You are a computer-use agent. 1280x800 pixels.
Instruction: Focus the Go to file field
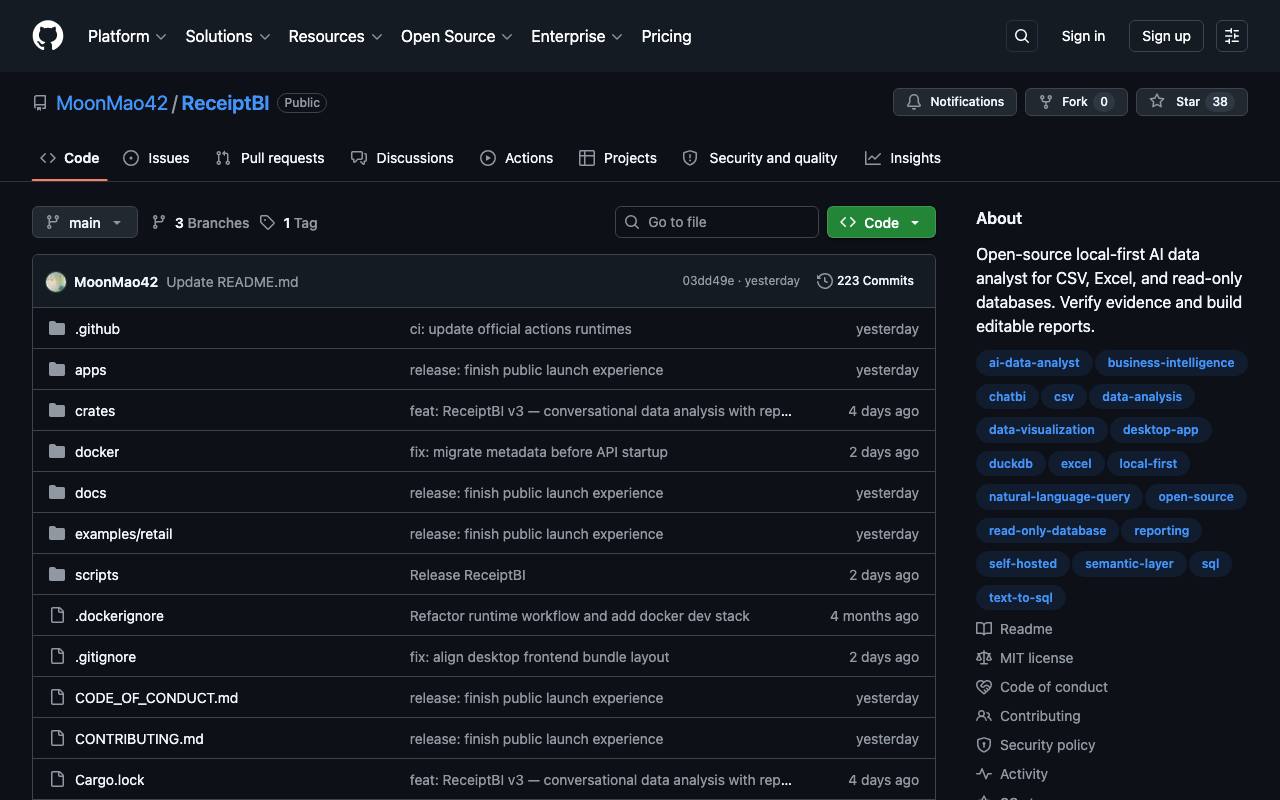tap(717, 222)
